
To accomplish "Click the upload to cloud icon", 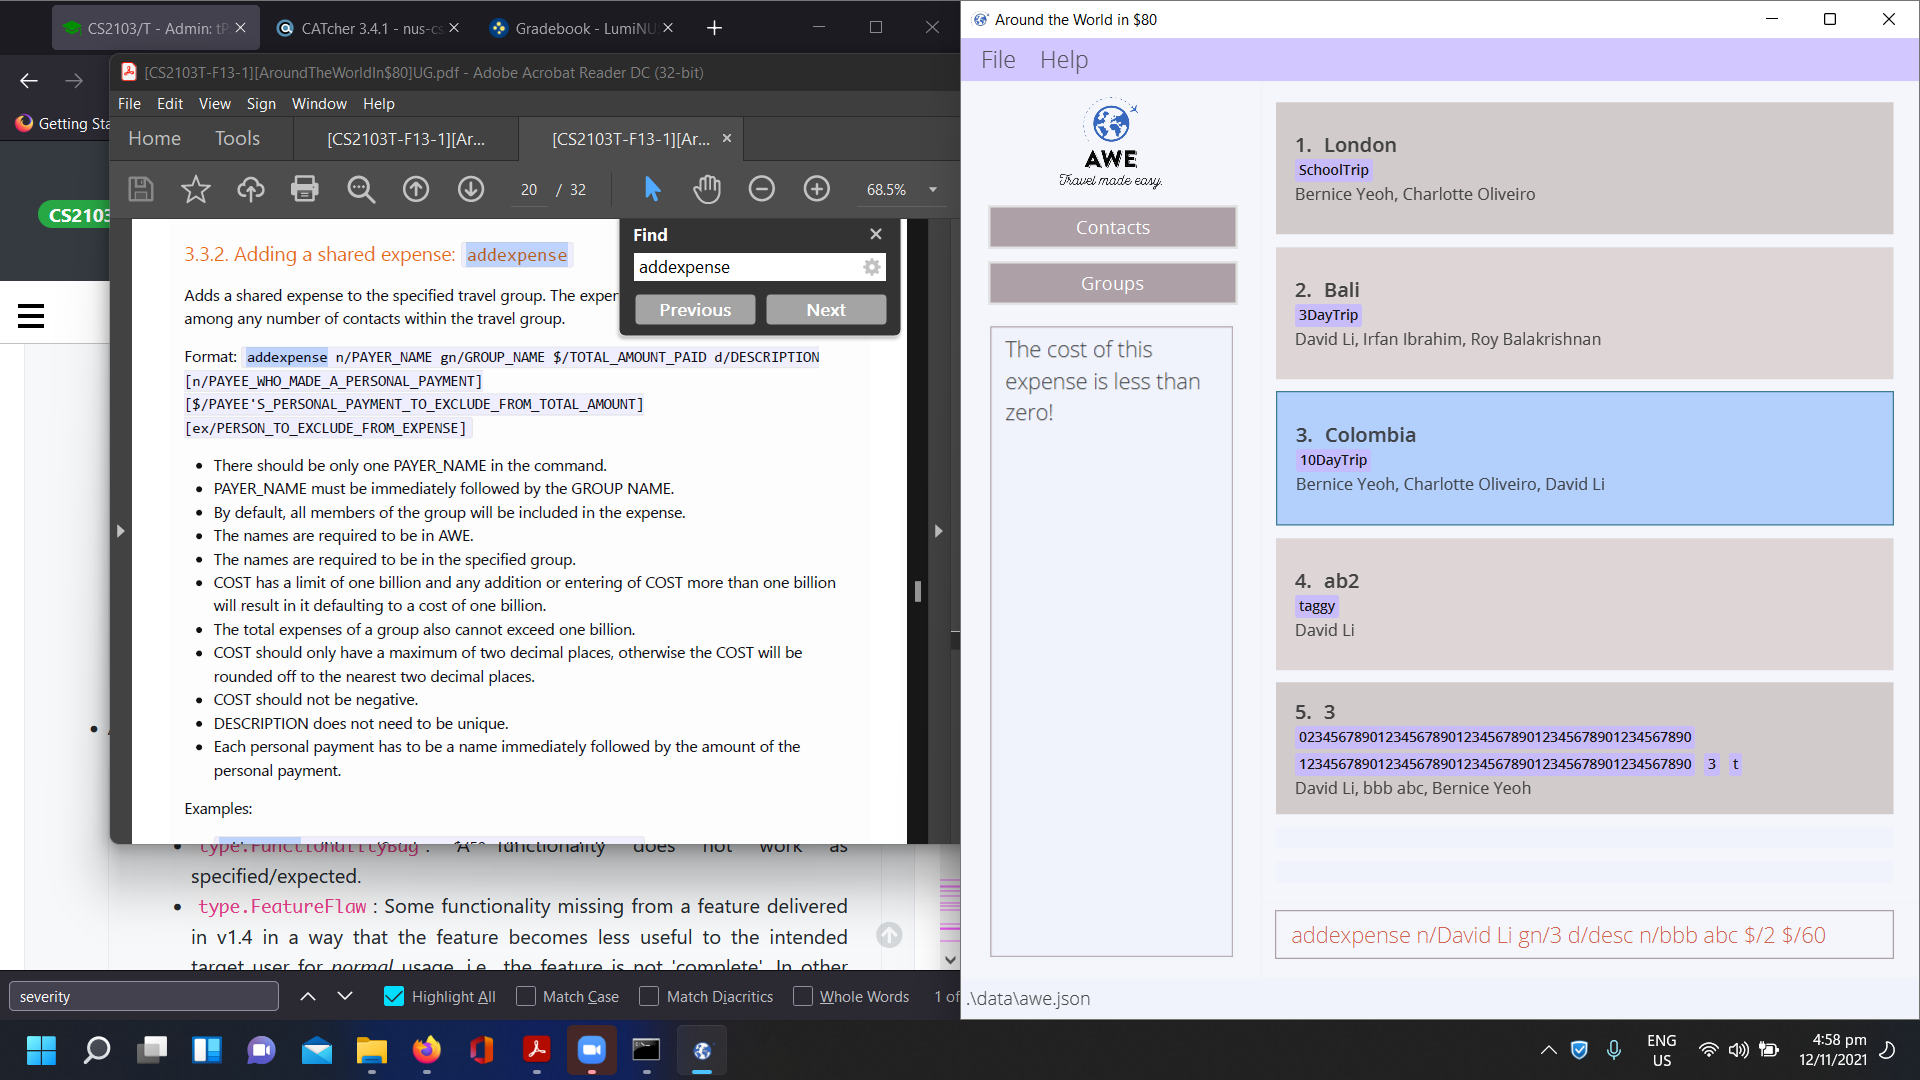I will coord(250,189).
